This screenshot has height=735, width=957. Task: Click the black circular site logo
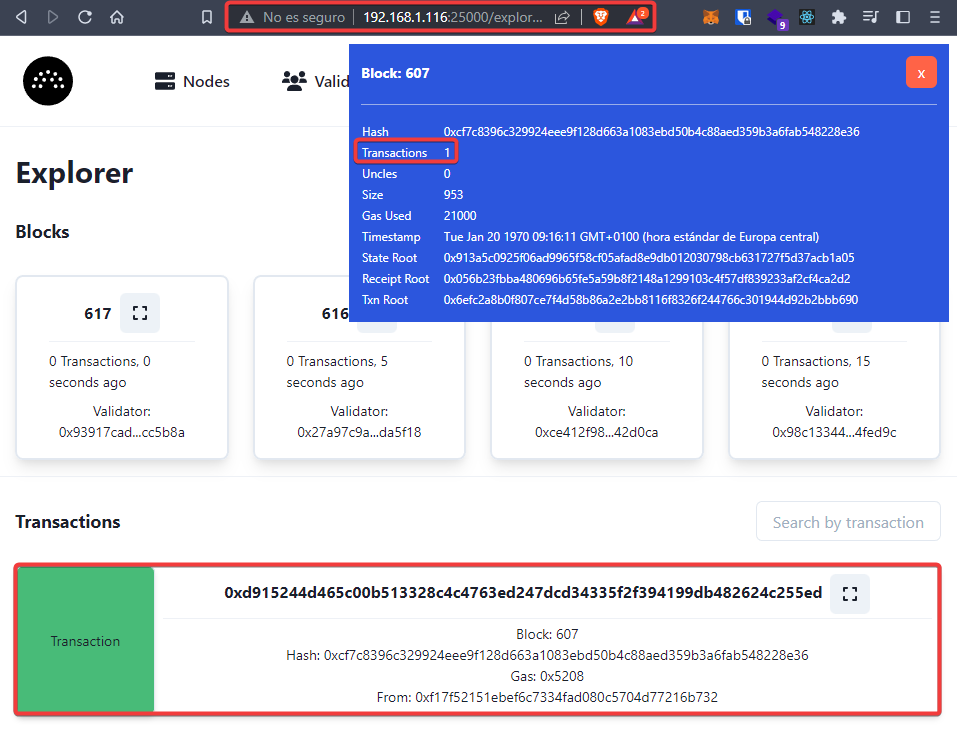48,81
